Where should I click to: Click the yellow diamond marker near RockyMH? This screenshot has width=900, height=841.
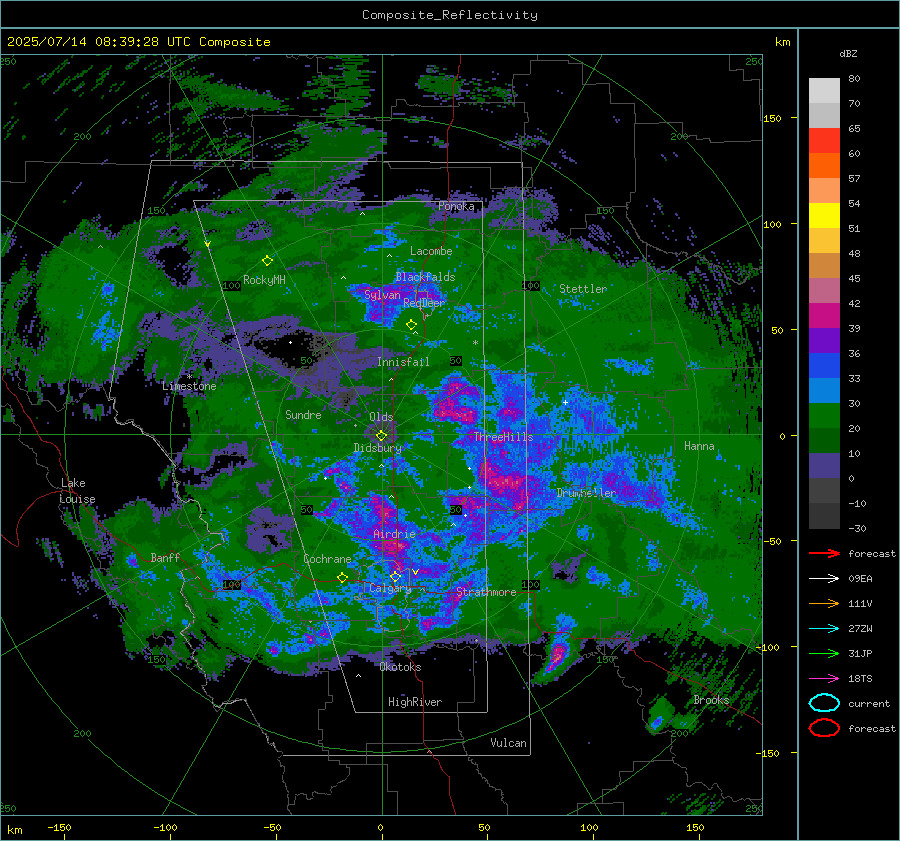(267, 261)
